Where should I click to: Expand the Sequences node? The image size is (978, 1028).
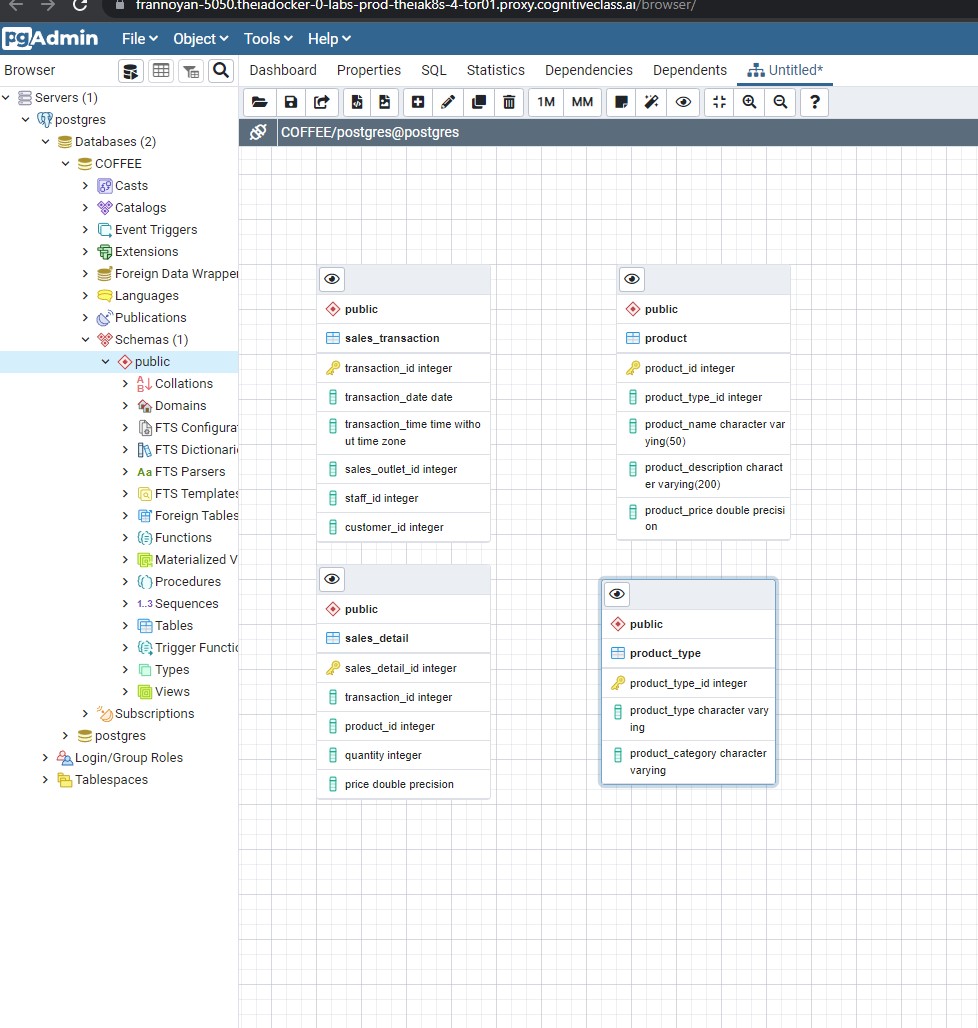pos(125,604)
